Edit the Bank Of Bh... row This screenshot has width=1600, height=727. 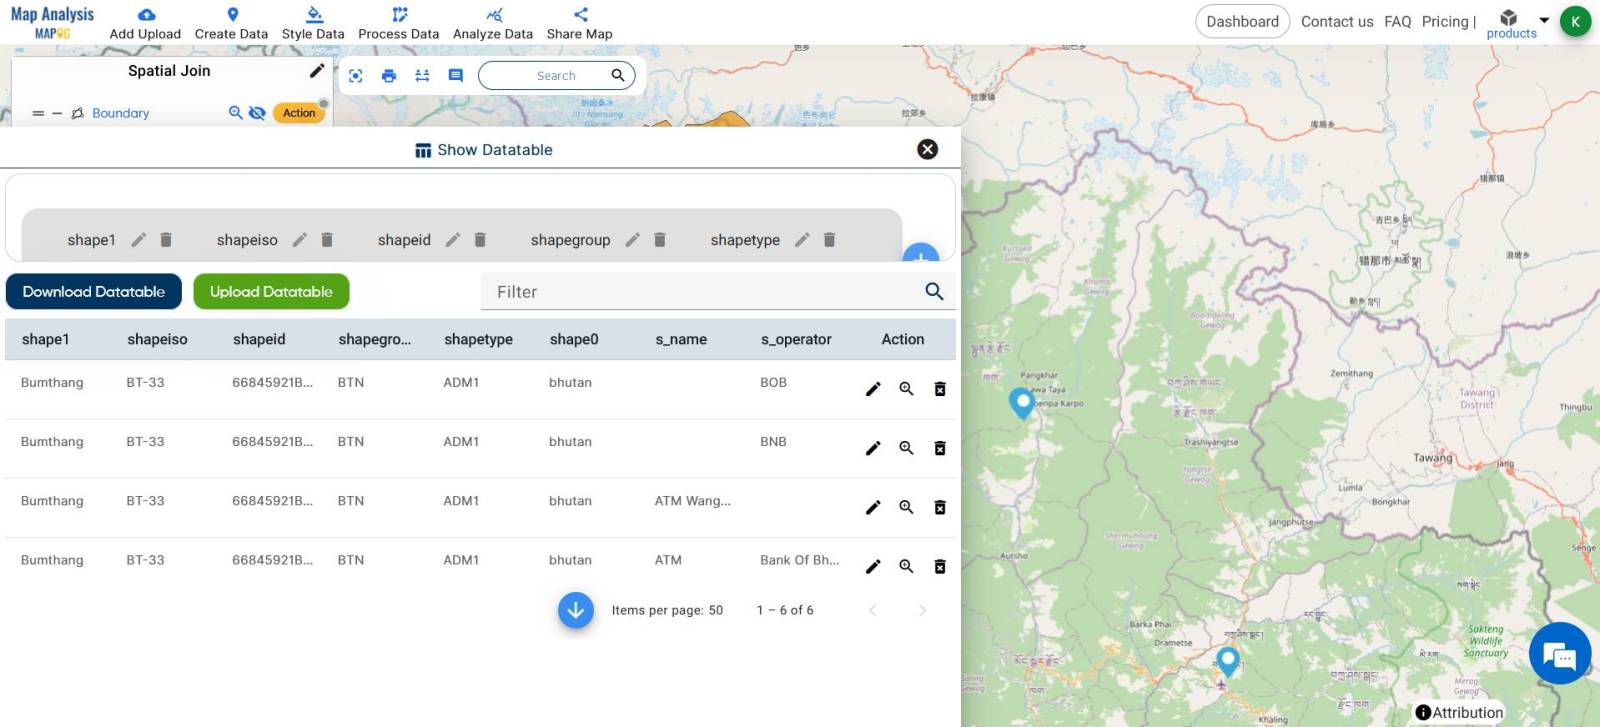click(x=873, y=567)
